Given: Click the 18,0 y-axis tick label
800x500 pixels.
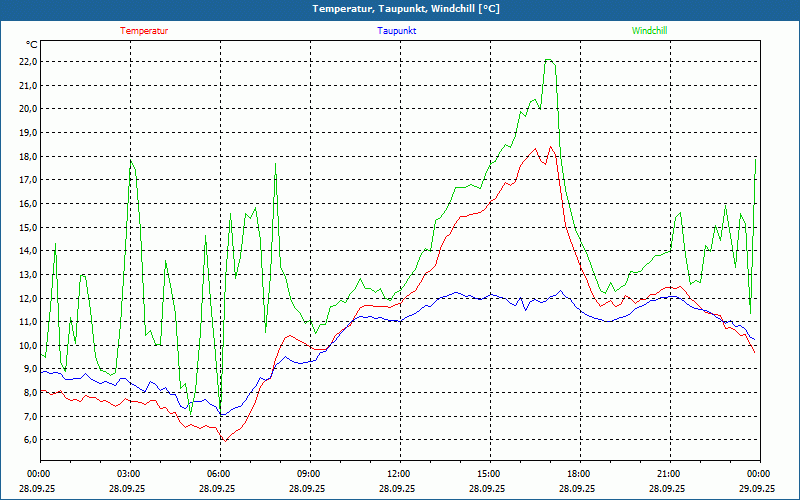Looking at the screenshot, I should (x=27, y=157).
